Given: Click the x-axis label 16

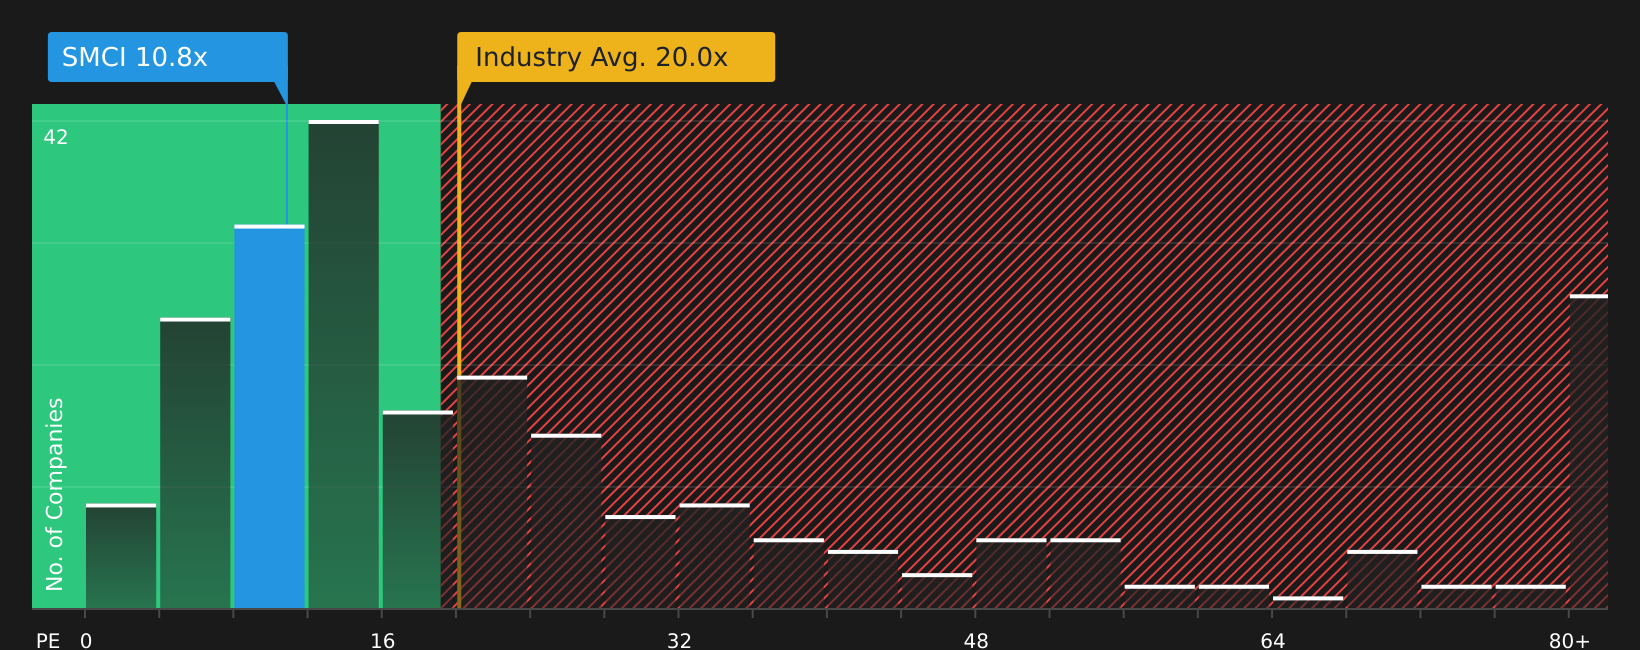Looking at the screenshot, I should (x=383, y=641).
